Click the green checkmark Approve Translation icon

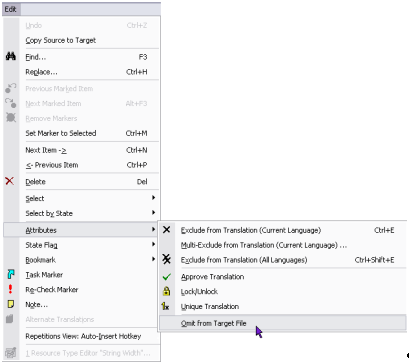pyautogui.click(x=167, y=277)
